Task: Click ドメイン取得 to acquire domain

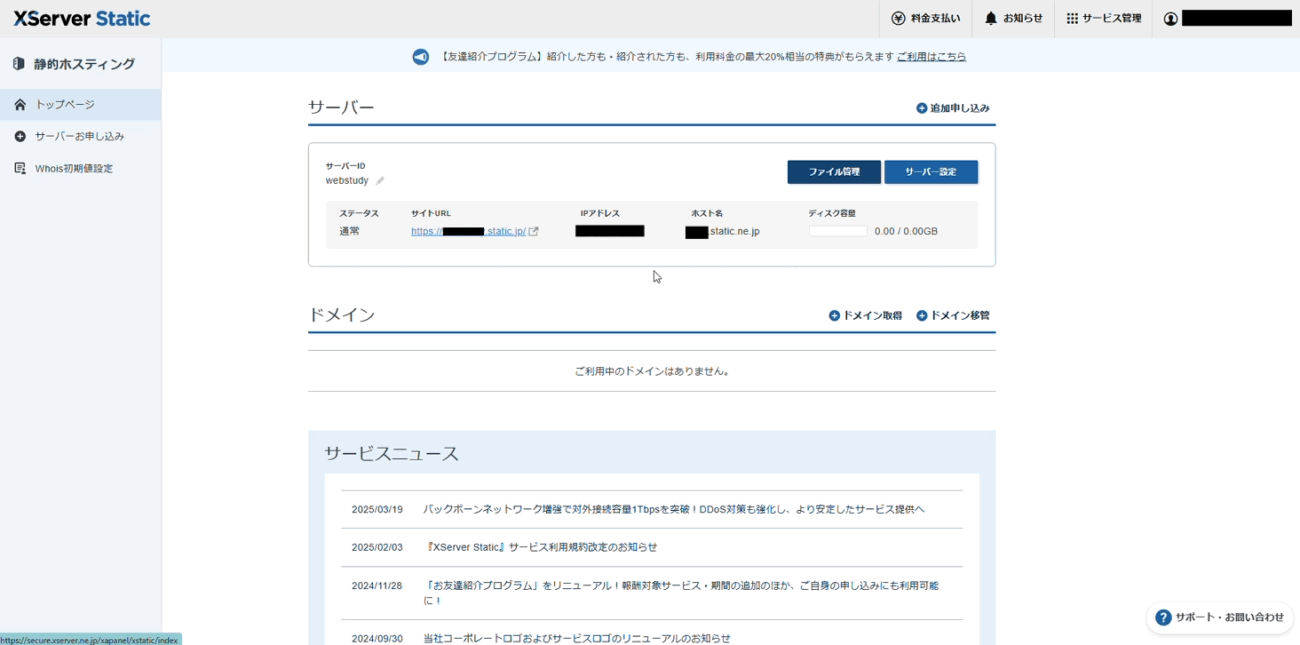Action: [865, 315]
